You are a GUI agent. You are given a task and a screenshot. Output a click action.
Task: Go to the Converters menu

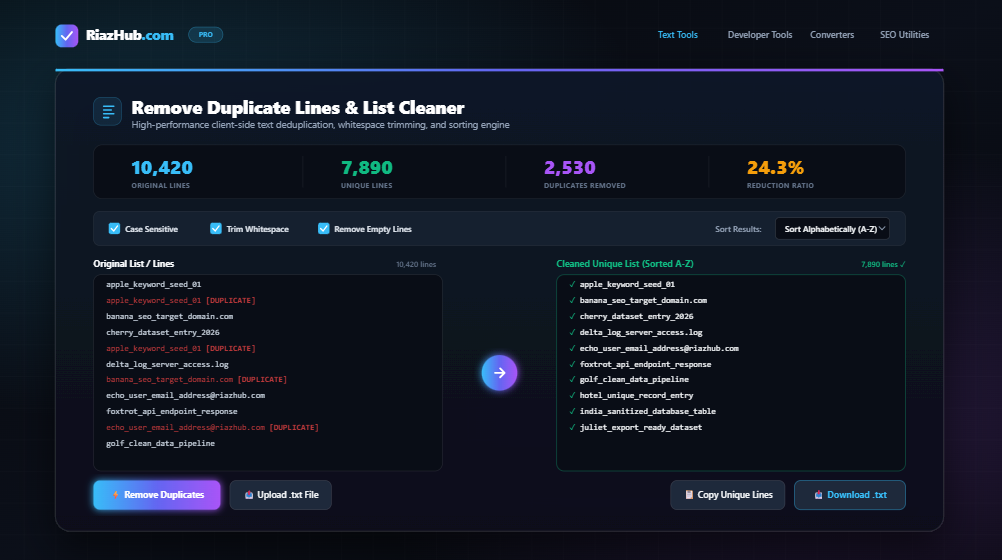[832, 35]
